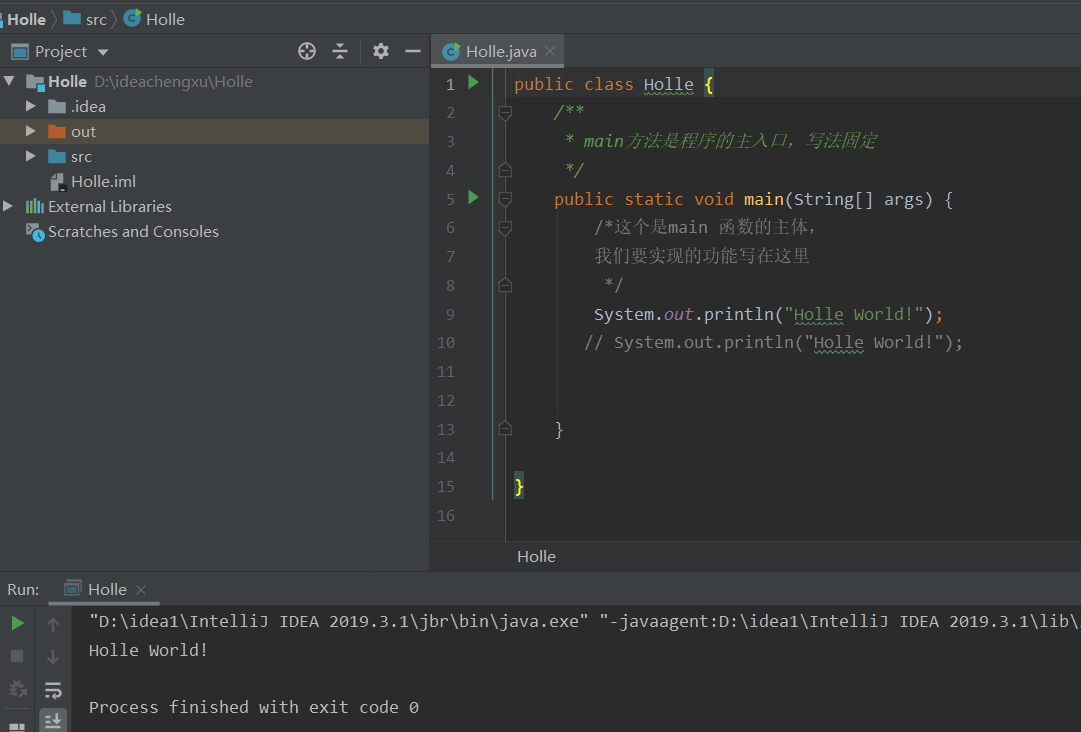Click the down stack trace arrow
Viewport: 1081px width, 732px height.
pos(53,657)
